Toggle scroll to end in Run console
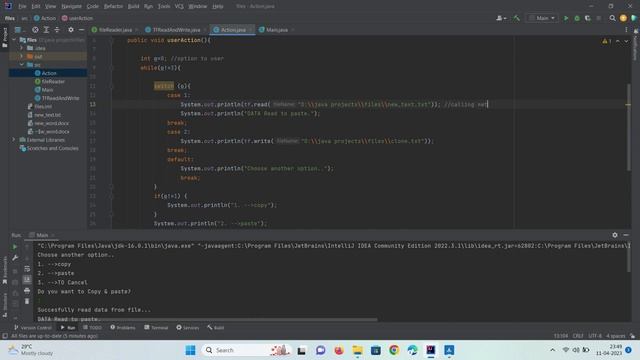The width and height of the screenshot is (640, 360). click(x=27, y=280)
